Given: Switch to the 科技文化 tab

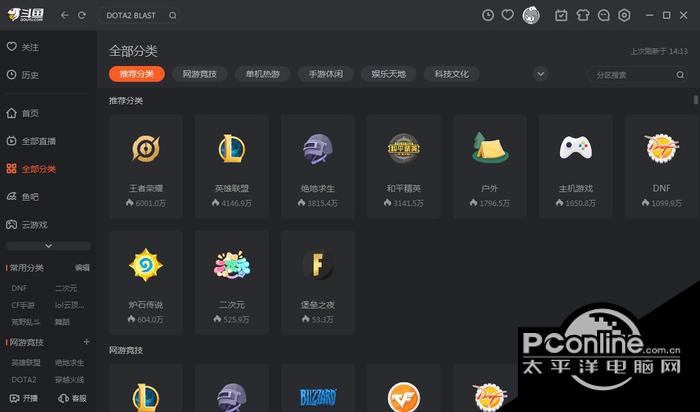Looking at the screenshot, I should 451,74.
